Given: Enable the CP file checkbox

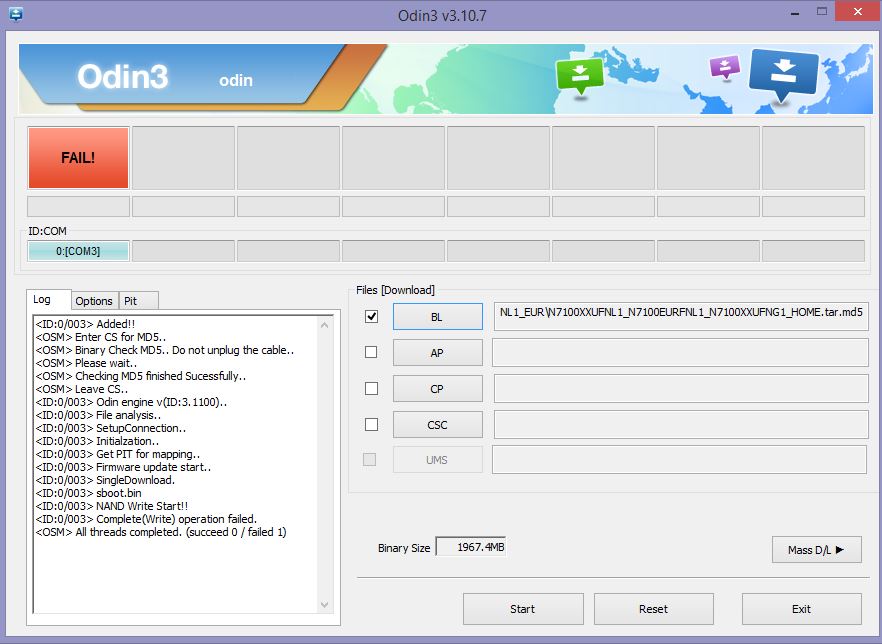Looking at the screenshot, I should (x=371, y=389).
